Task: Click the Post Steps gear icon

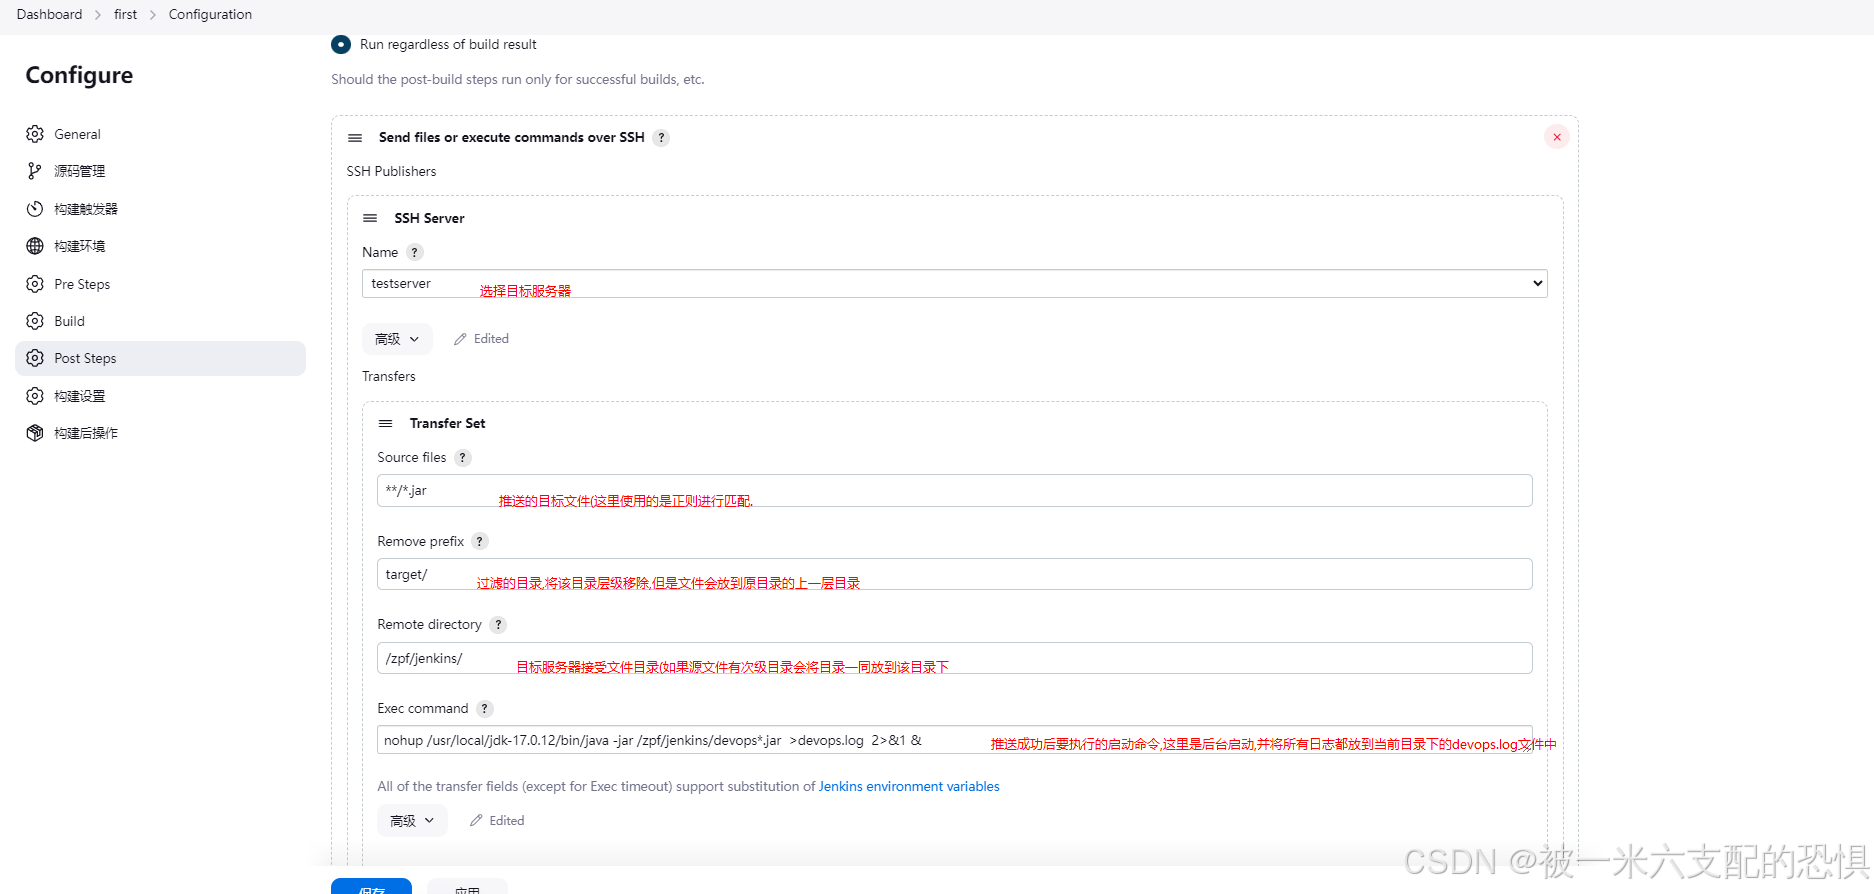Action: [x=35, y=358]
